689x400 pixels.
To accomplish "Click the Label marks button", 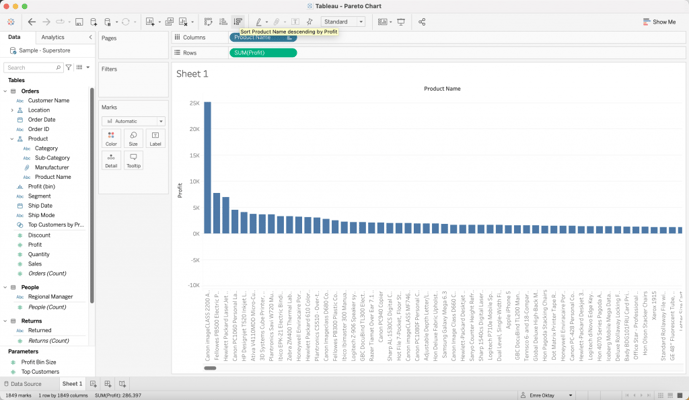I will click(155, 138).
